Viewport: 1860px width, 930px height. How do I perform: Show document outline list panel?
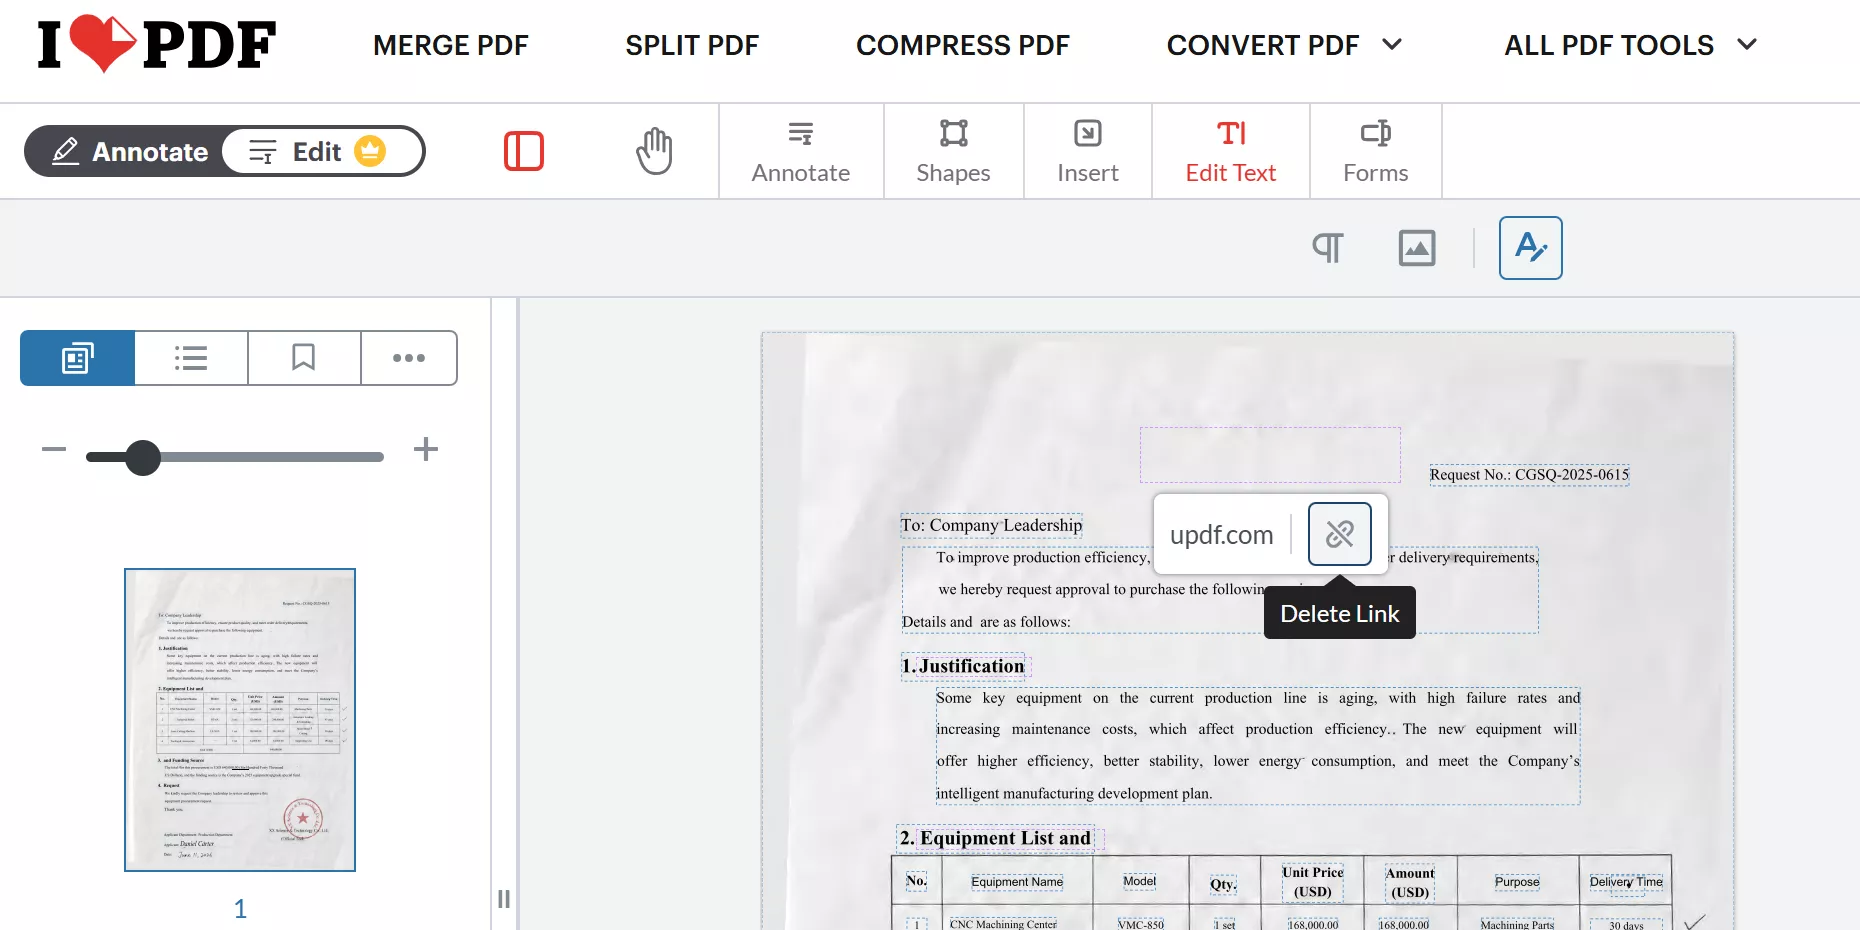point(191,358)
